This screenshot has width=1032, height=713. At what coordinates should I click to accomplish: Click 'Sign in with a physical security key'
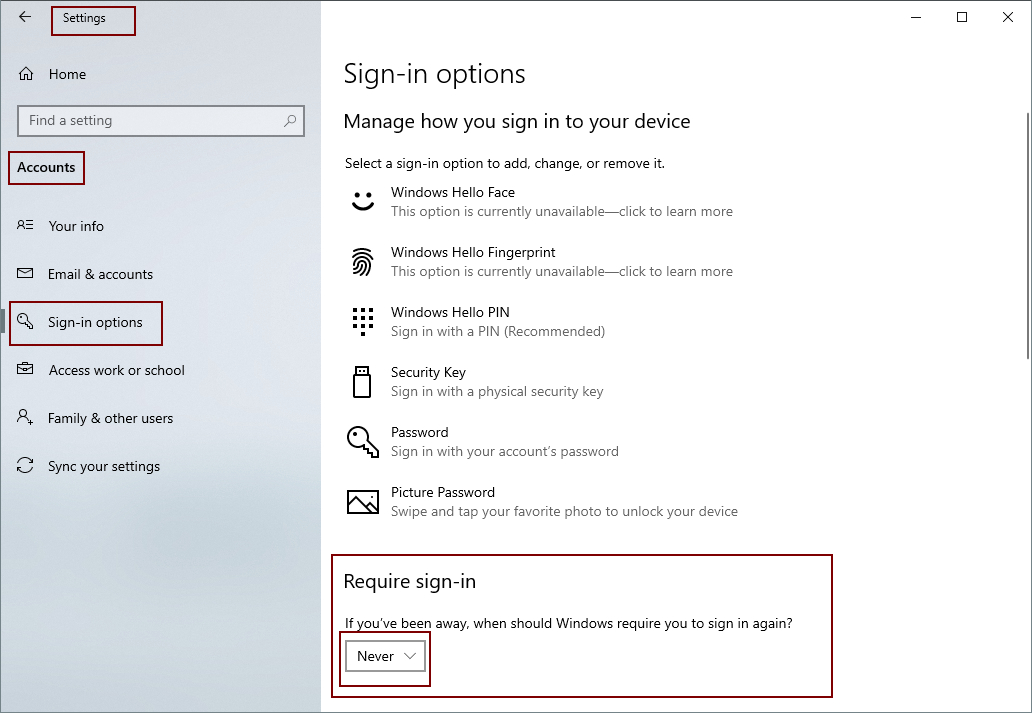[x=497, y=391]
